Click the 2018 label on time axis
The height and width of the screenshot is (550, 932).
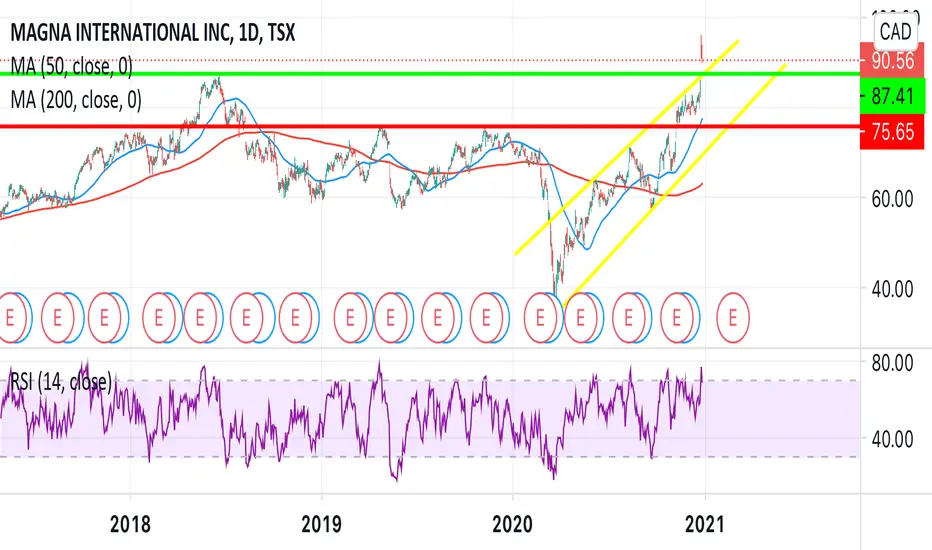coord(130,524)
